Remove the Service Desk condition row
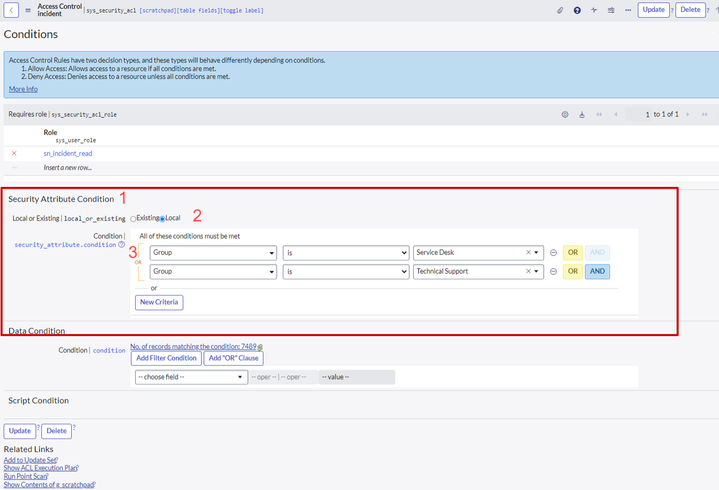719x490 pixels. pos(554,253)
